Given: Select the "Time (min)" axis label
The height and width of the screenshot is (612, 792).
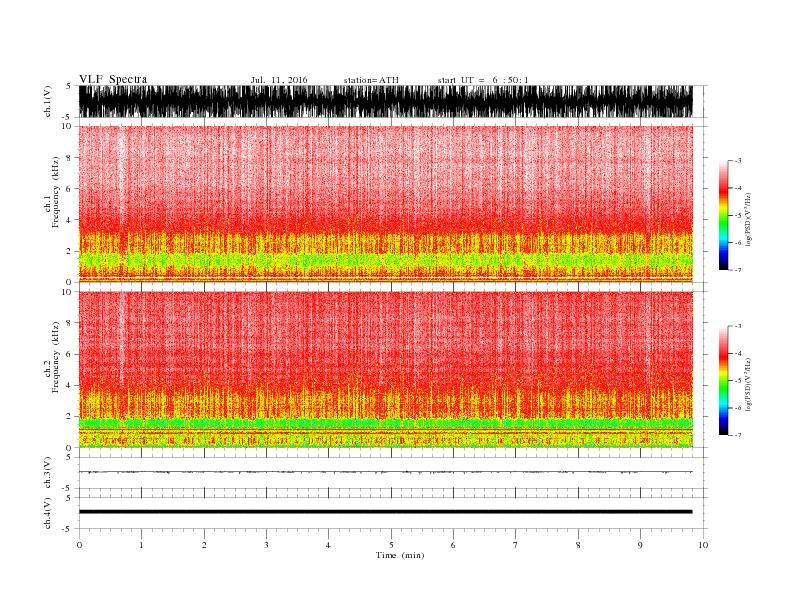Looking at the screenshot, I should pos(400,555).
